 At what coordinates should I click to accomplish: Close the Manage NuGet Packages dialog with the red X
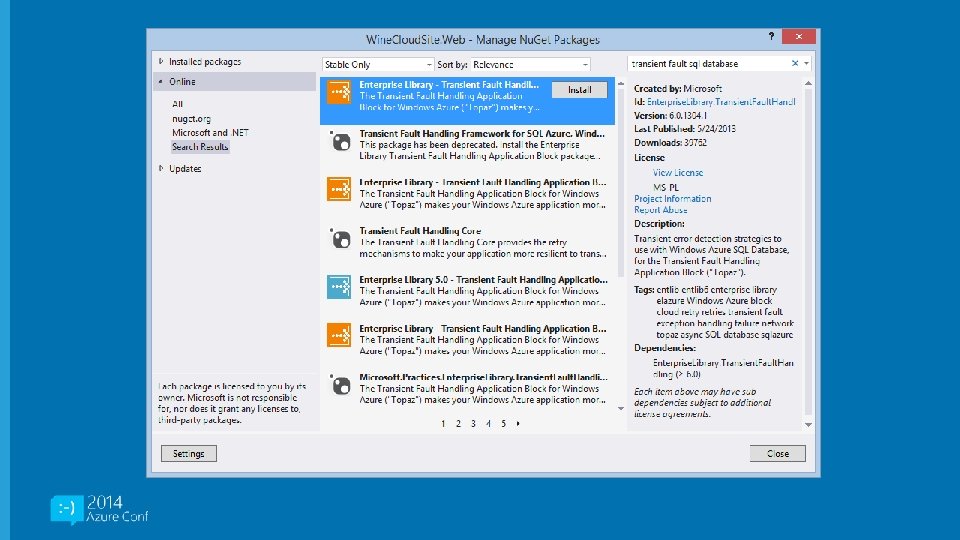(x=798, y=37)
